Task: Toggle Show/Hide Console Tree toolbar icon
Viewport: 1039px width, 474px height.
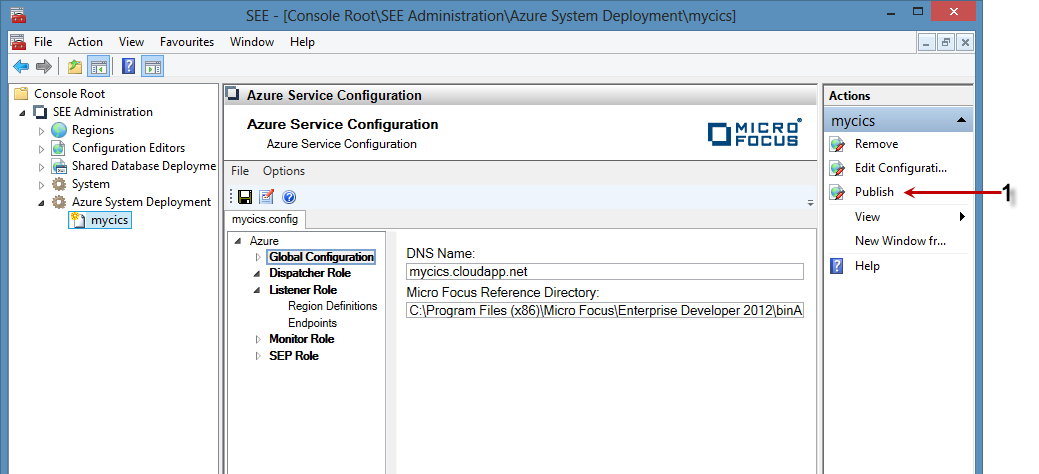Action: tap(99, 66)
